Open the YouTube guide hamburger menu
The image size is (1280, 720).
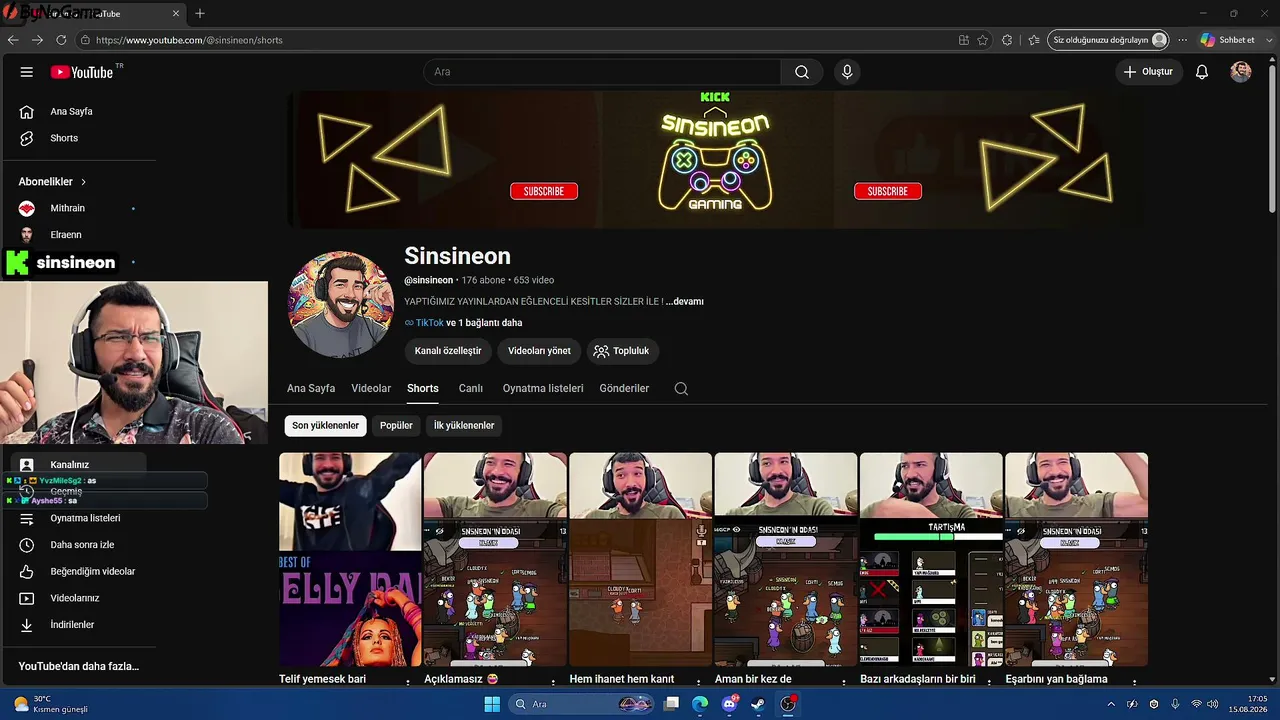tap(27, 72)
